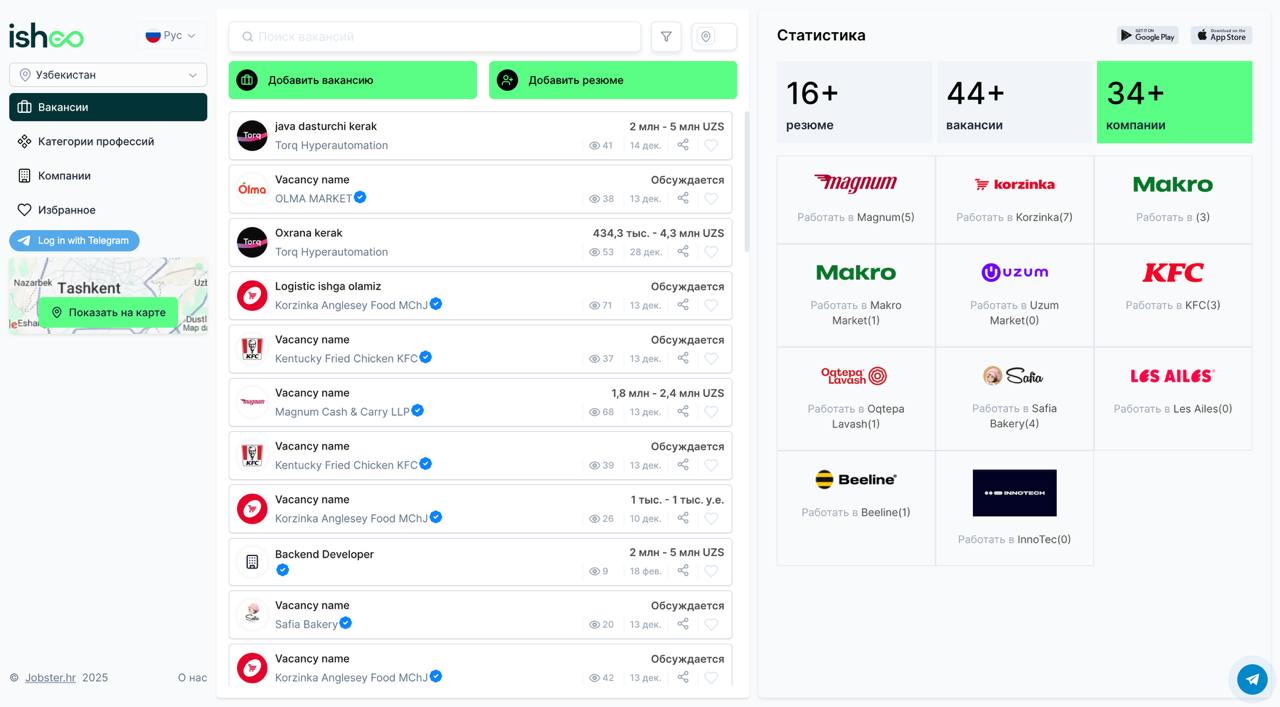Open the Рус language dropdown
1280x707 pixels.
click(170, 36)
